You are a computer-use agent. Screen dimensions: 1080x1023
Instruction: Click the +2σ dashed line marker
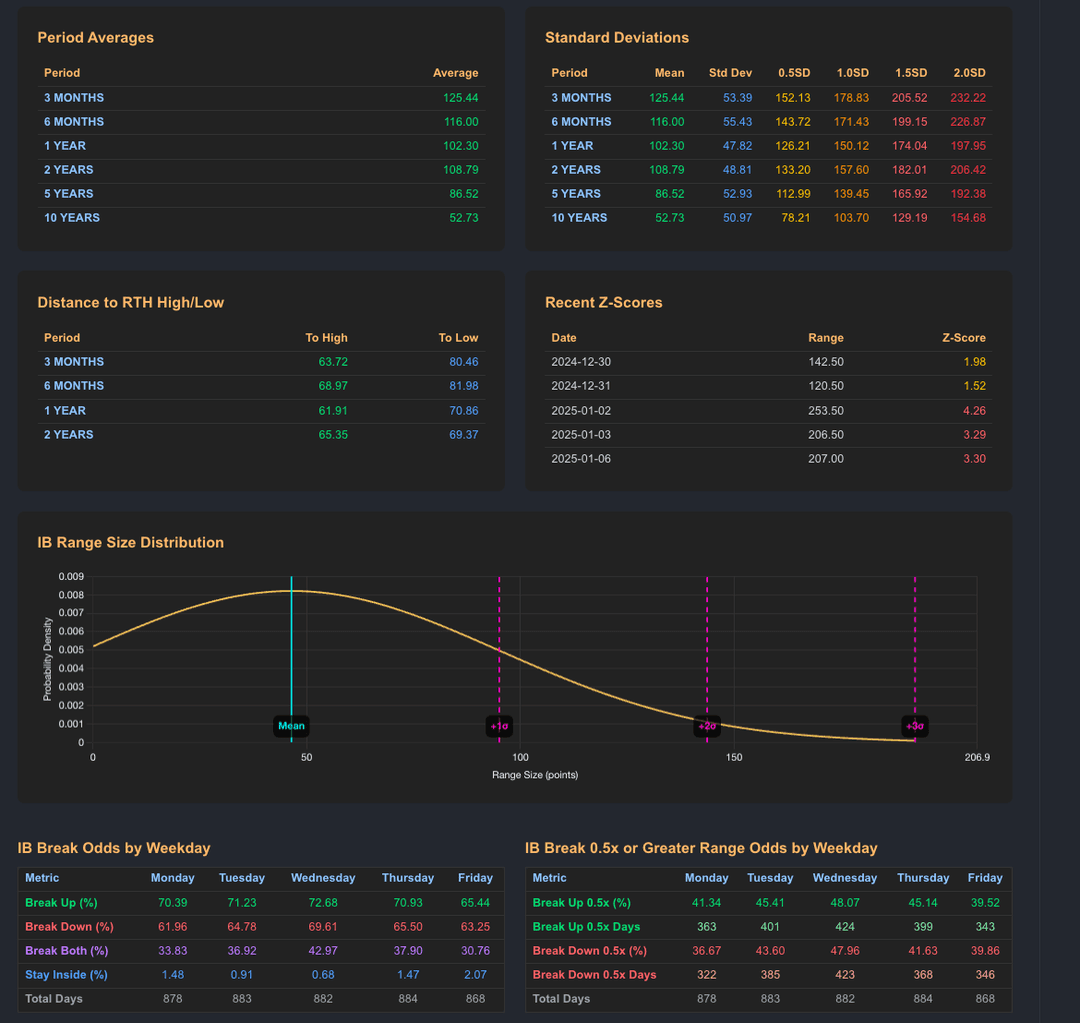707,725
